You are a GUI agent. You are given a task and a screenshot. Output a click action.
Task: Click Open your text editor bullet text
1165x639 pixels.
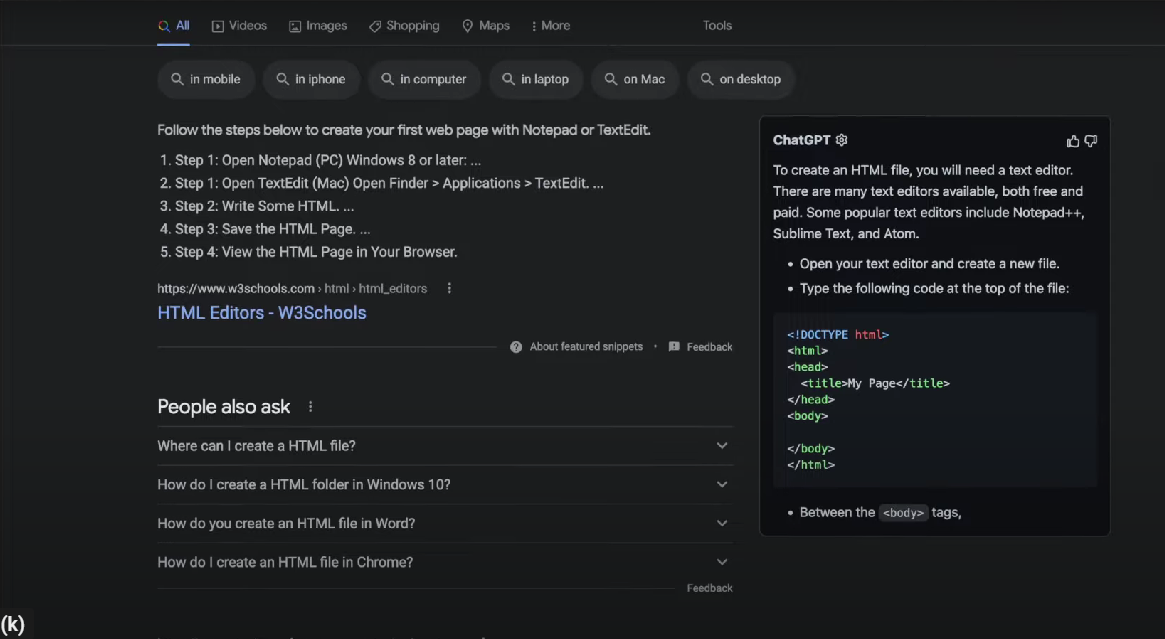[x=929, y=264]
